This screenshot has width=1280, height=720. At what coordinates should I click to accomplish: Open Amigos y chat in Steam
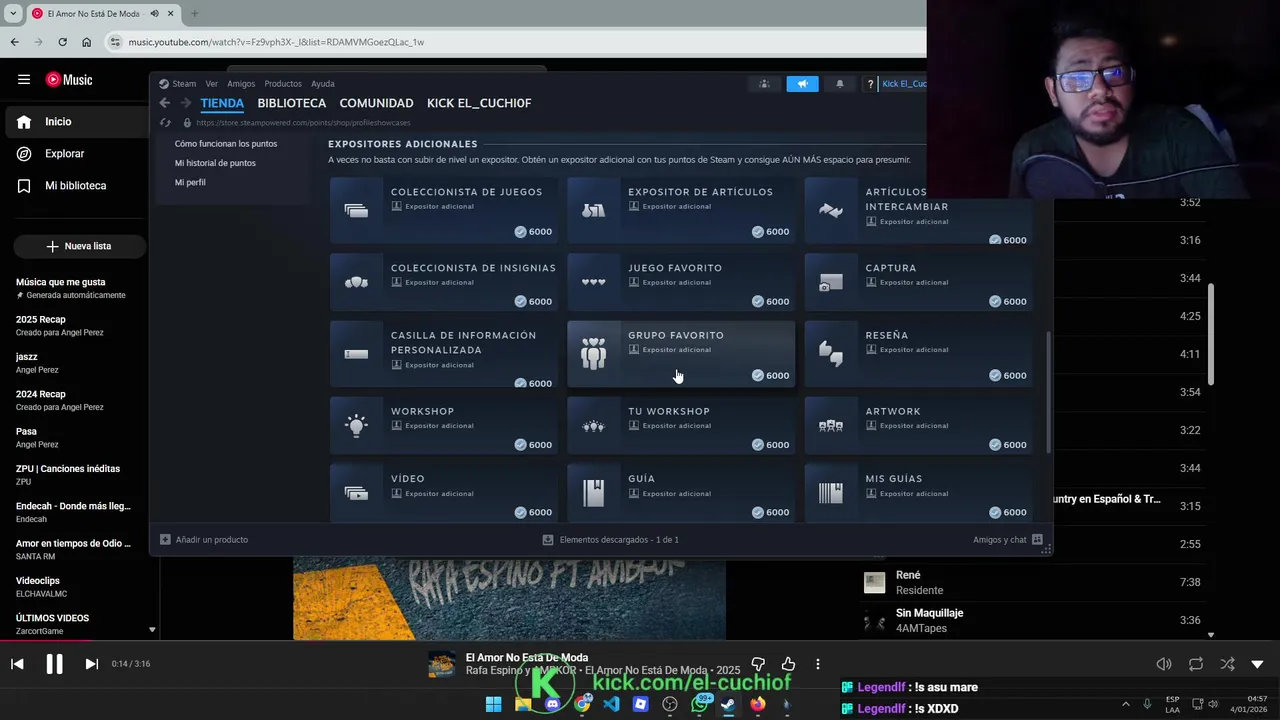click(1008, 540)
